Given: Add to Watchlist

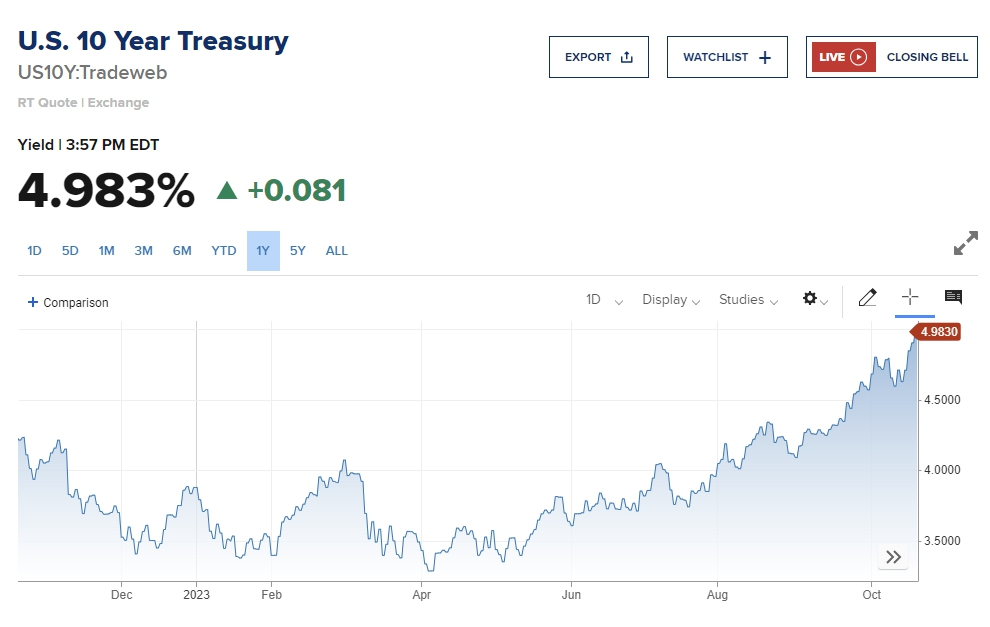Looking at the screenshot, I should coord(727,57).
